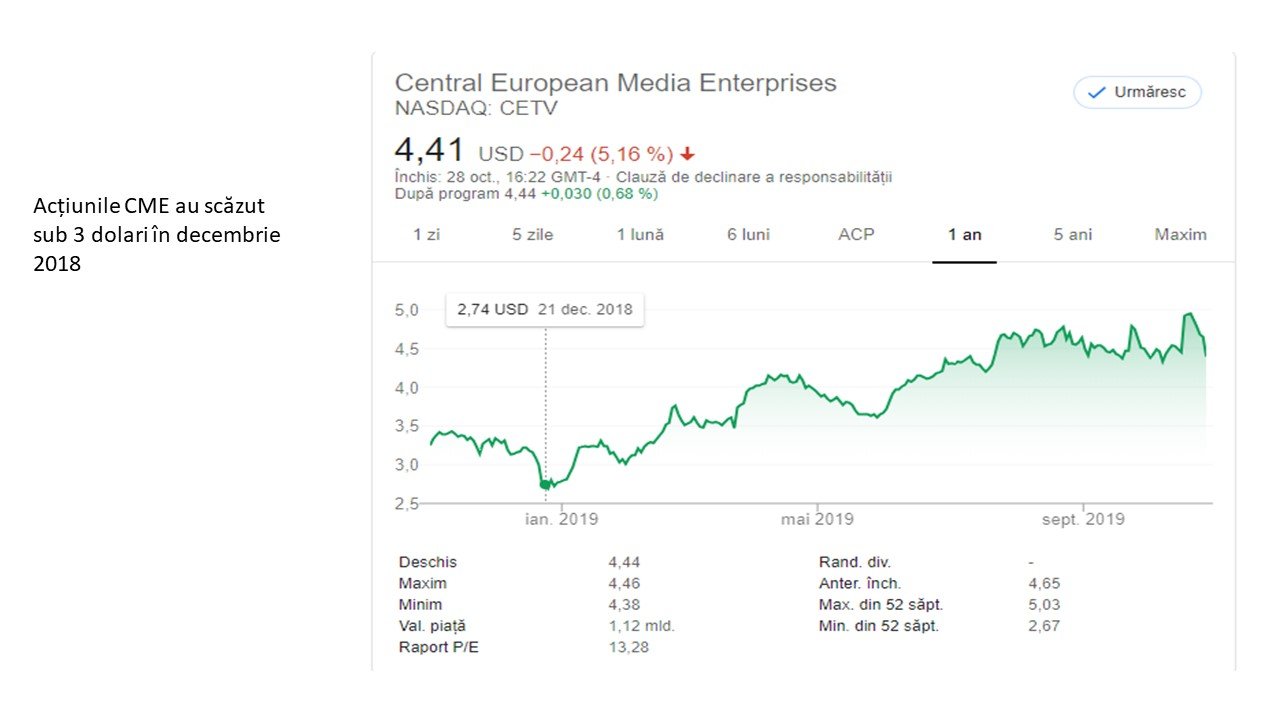1280x720 pixels.
Task: Click the Central European Media Enterprises title
Action: (615, 83)
